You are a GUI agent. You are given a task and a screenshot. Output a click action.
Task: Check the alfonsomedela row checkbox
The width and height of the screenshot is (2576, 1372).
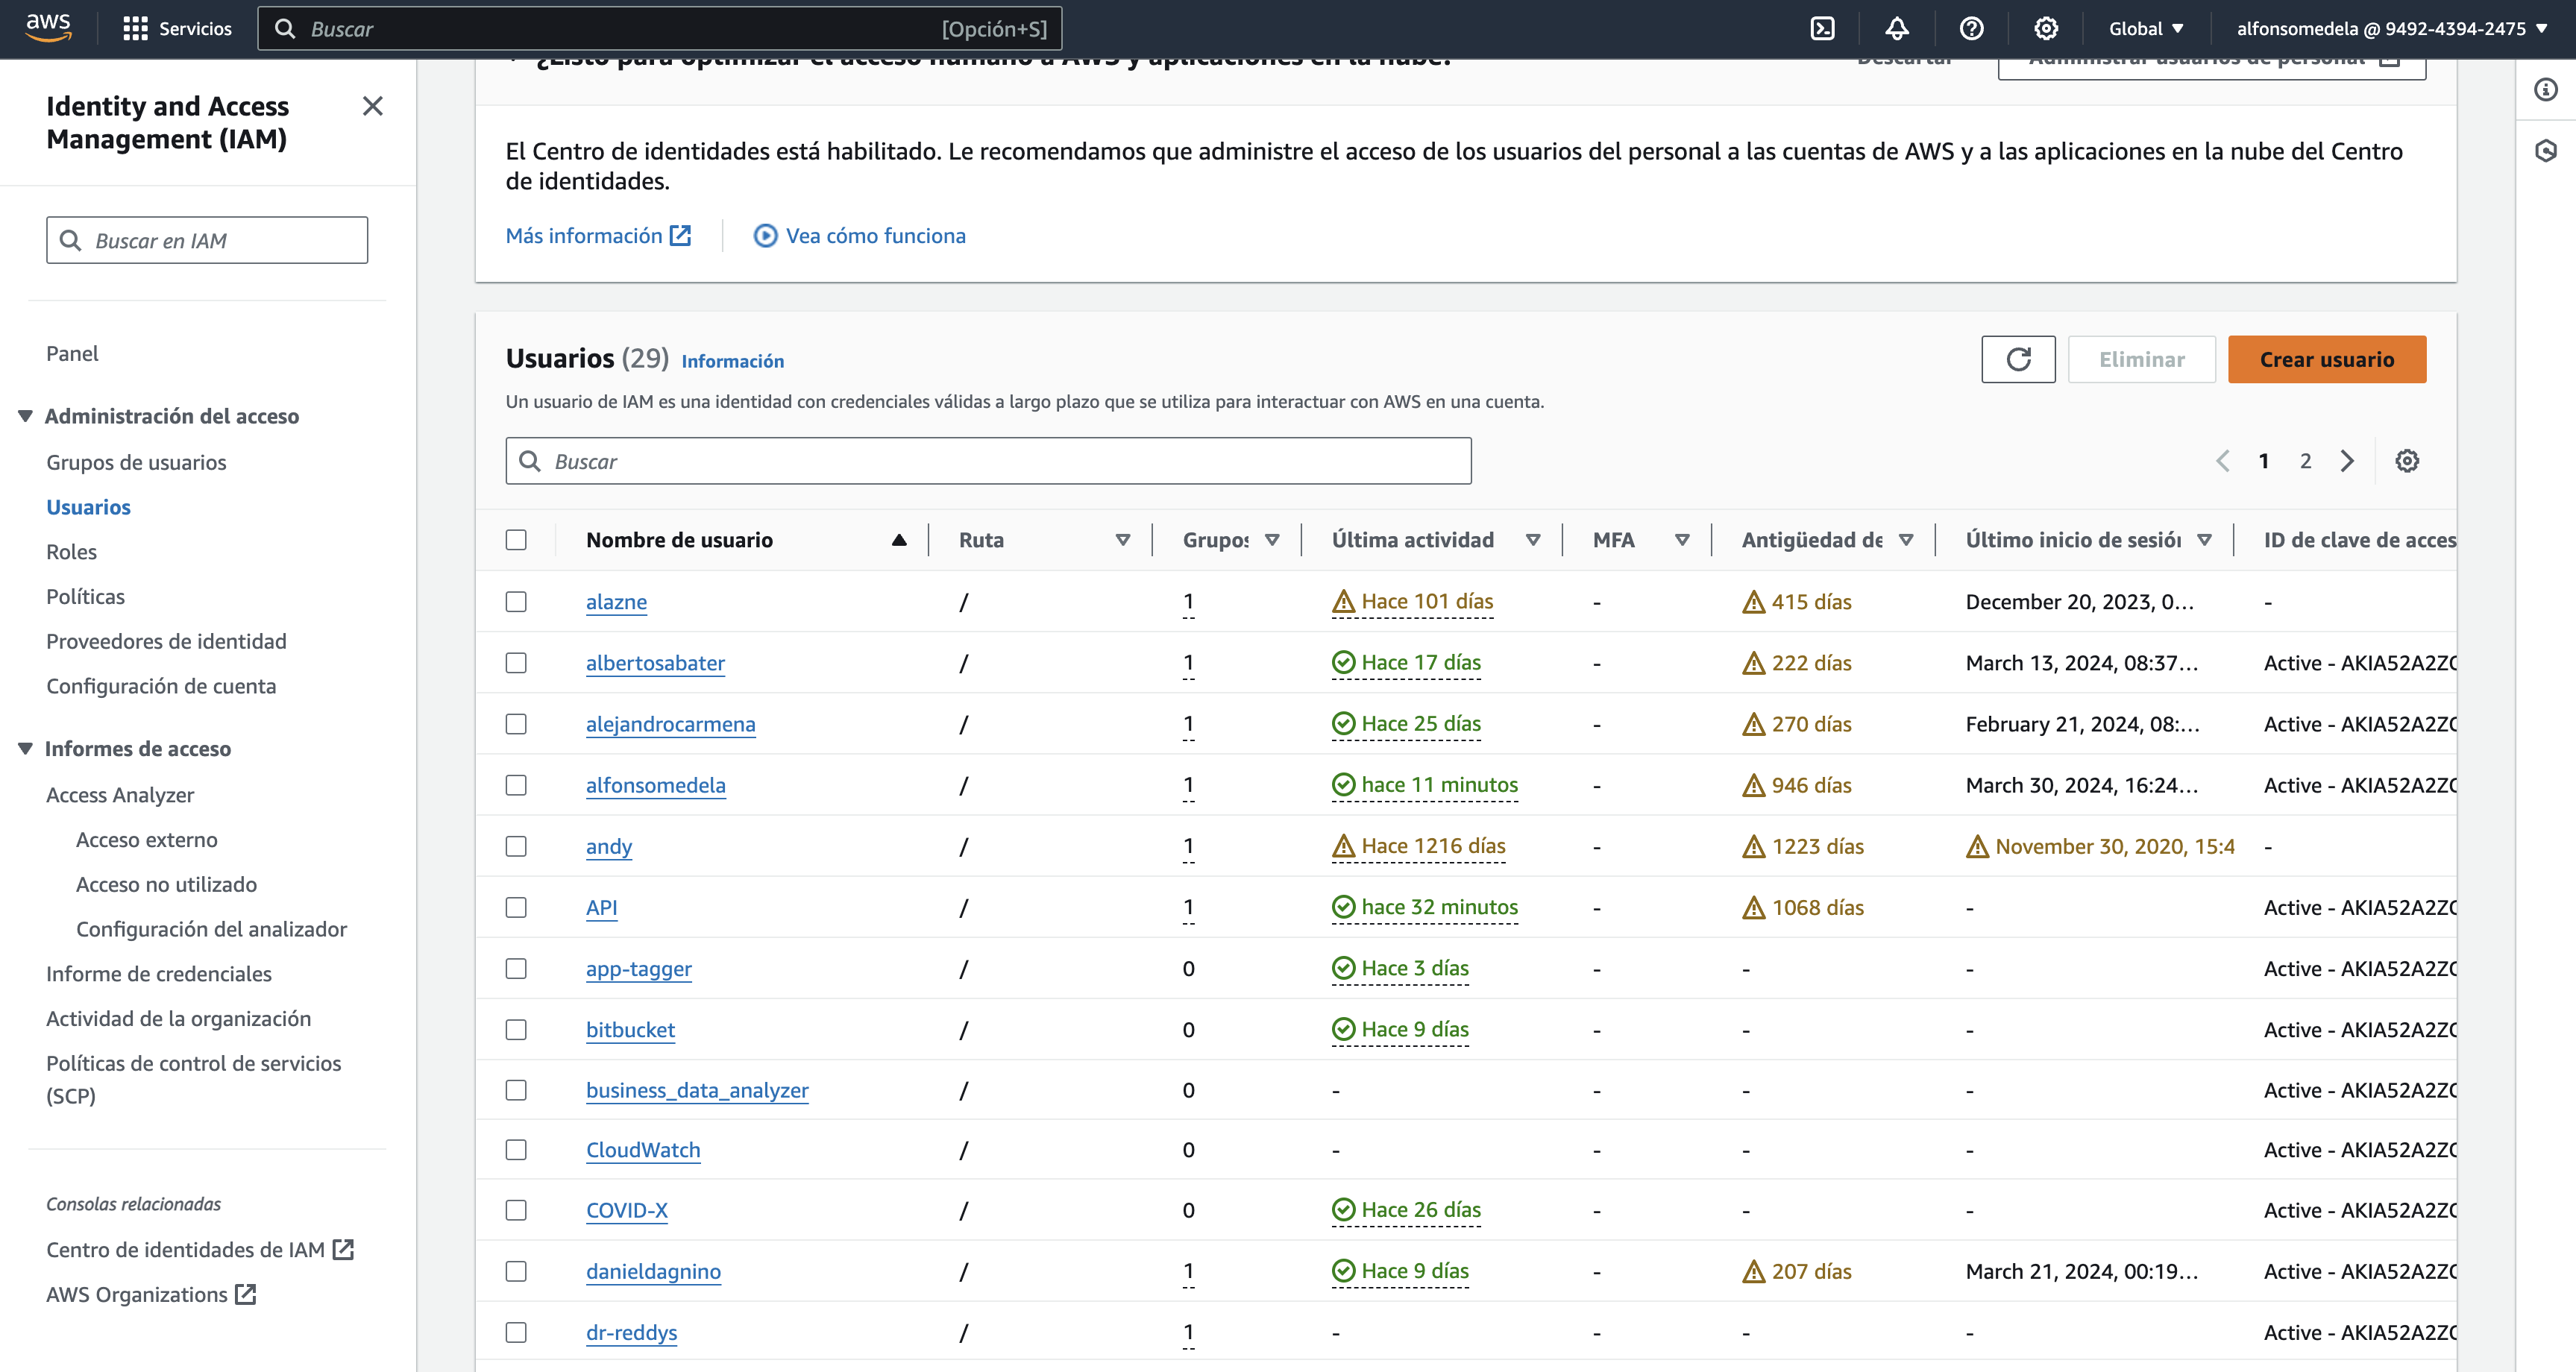(516, 786)
